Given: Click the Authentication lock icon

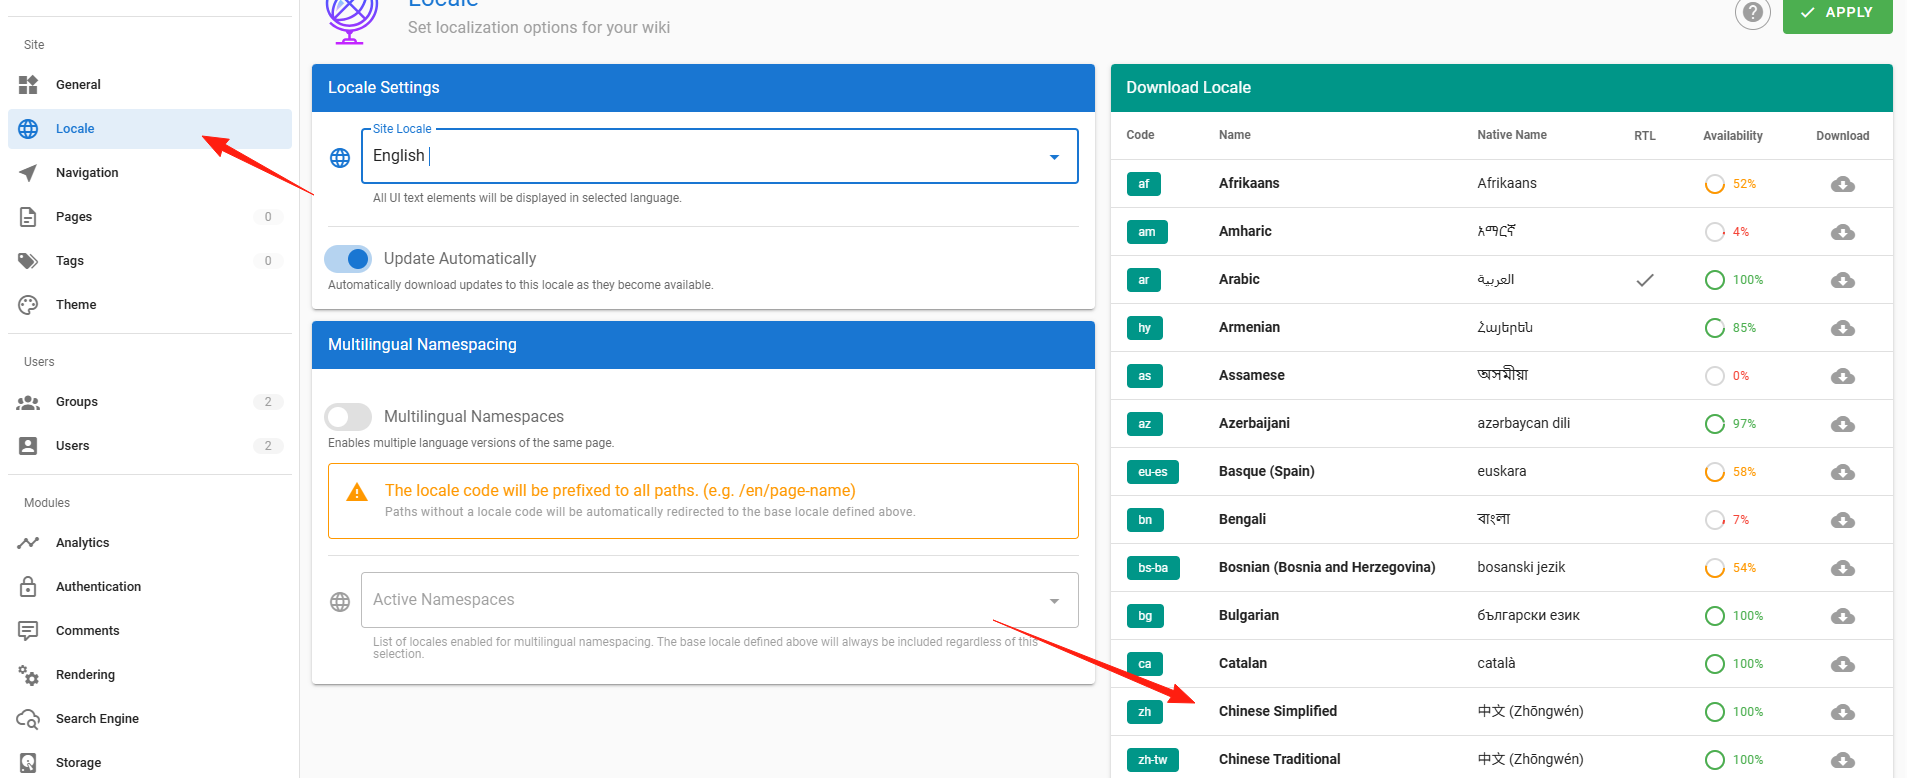Looking at the screenshot, I should tap(28, 587).
